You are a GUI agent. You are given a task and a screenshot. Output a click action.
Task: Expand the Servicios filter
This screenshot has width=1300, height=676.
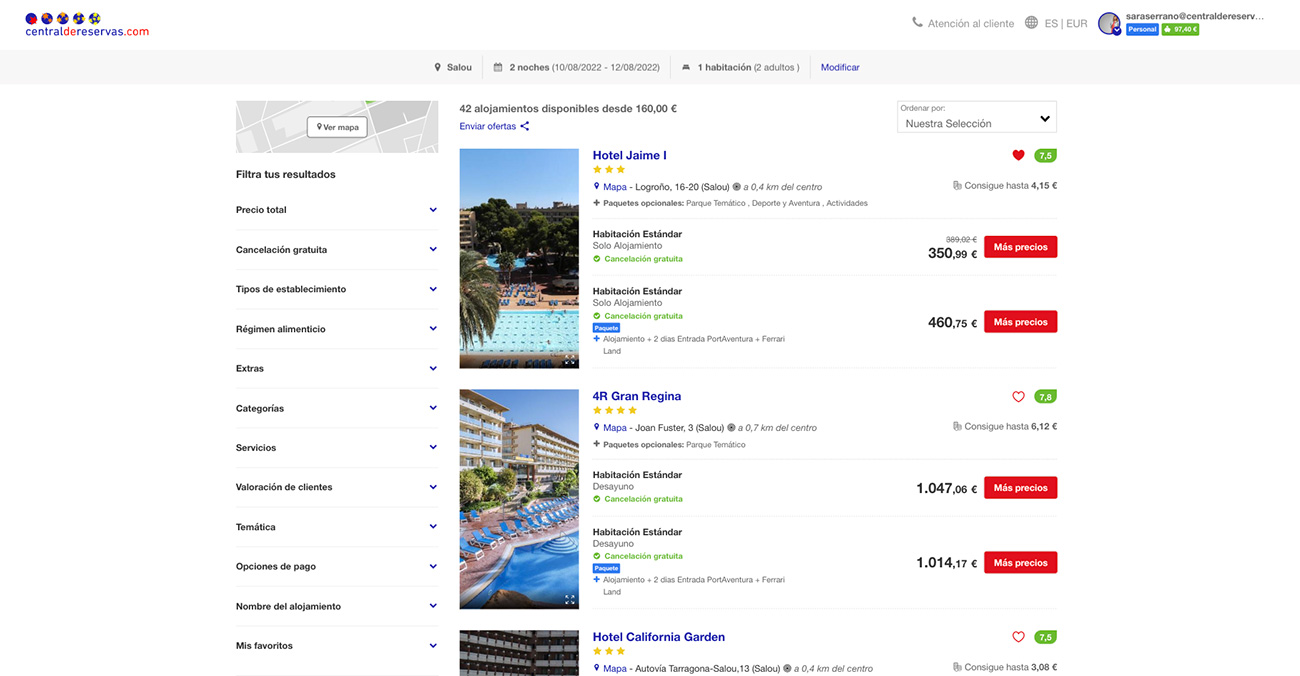pos(337,448)
